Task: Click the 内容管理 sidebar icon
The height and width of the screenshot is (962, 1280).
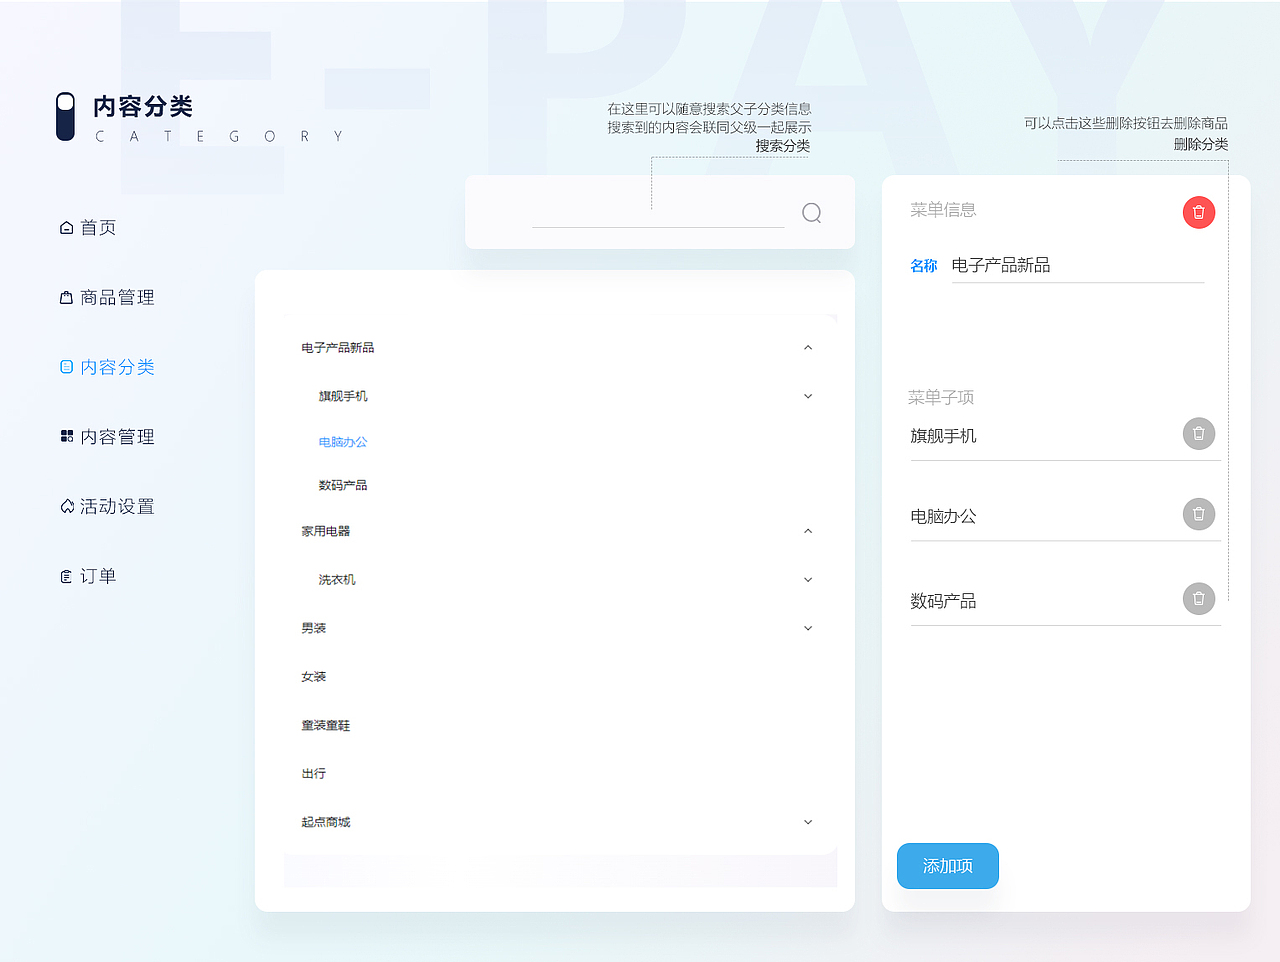Action: pyautogui.click(x=64, y=437)
